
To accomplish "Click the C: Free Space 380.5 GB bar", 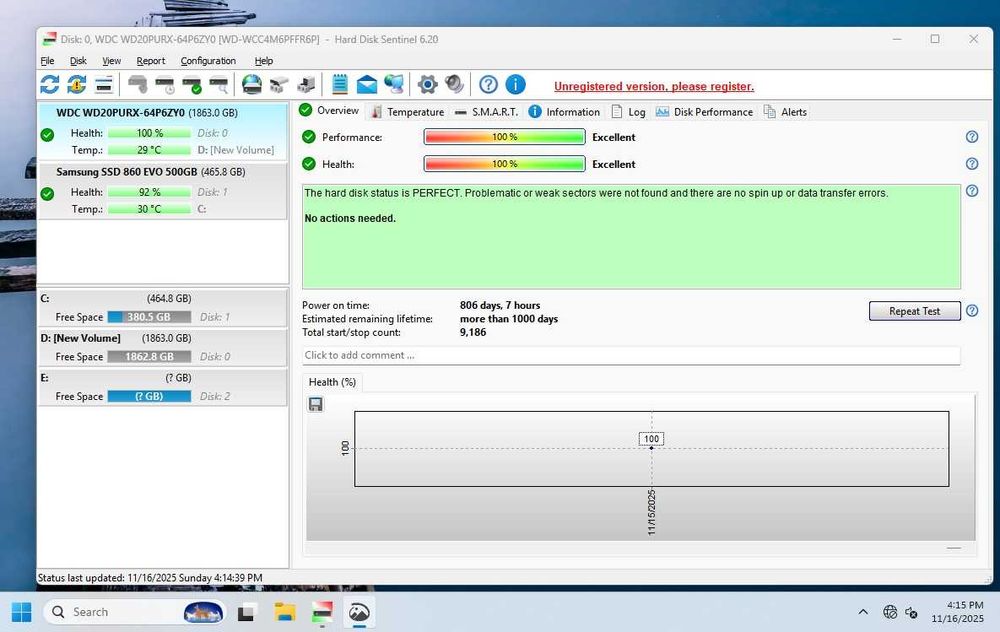I will coord(149,317).
